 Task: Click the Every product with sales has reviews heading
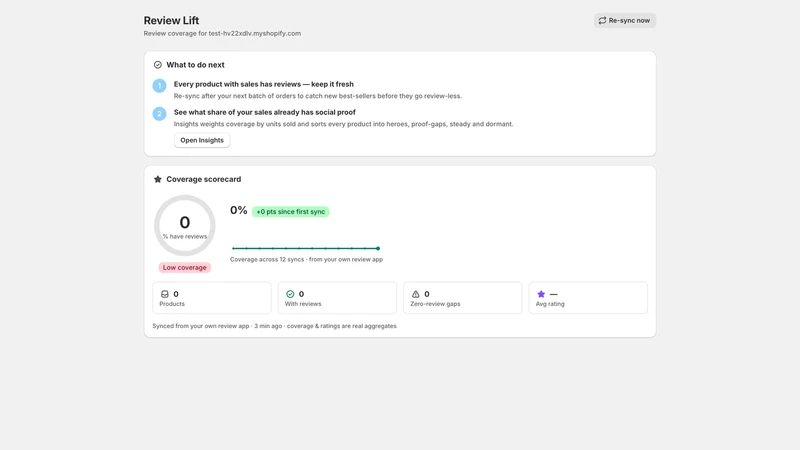[x=263, y=84]
